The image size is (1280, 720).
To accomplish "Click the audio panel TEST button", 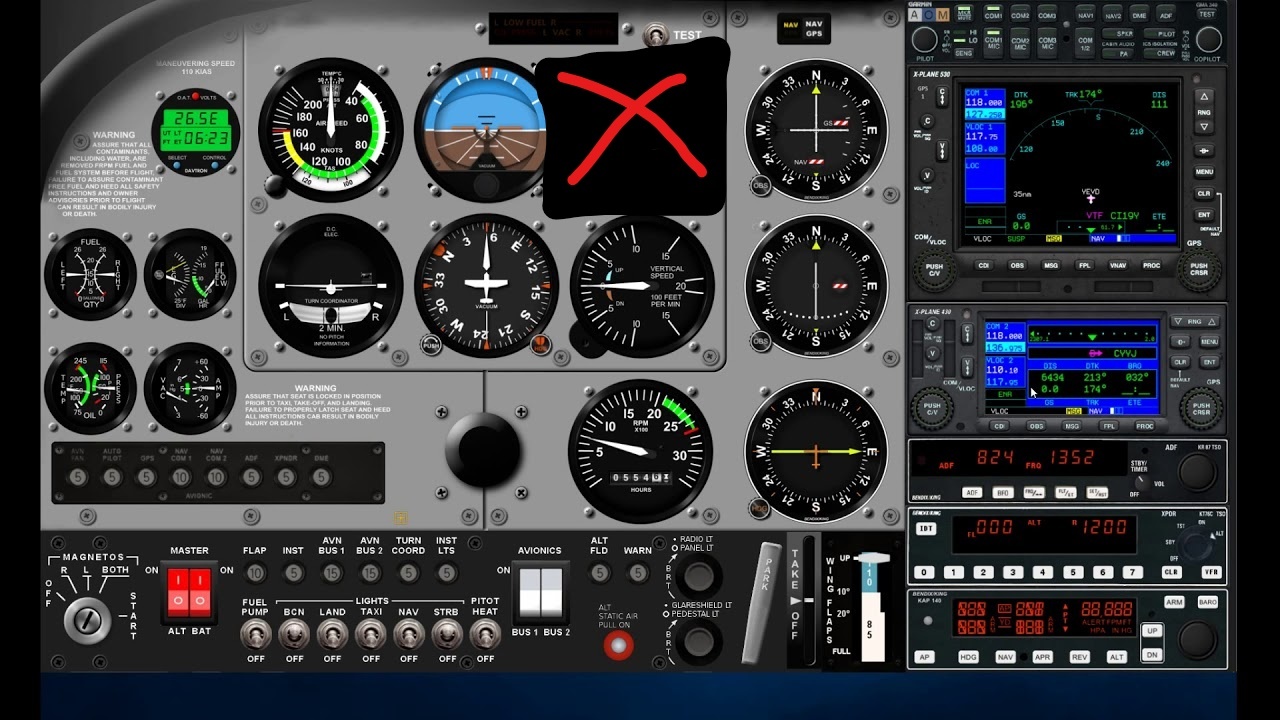I will [1207, 13].
